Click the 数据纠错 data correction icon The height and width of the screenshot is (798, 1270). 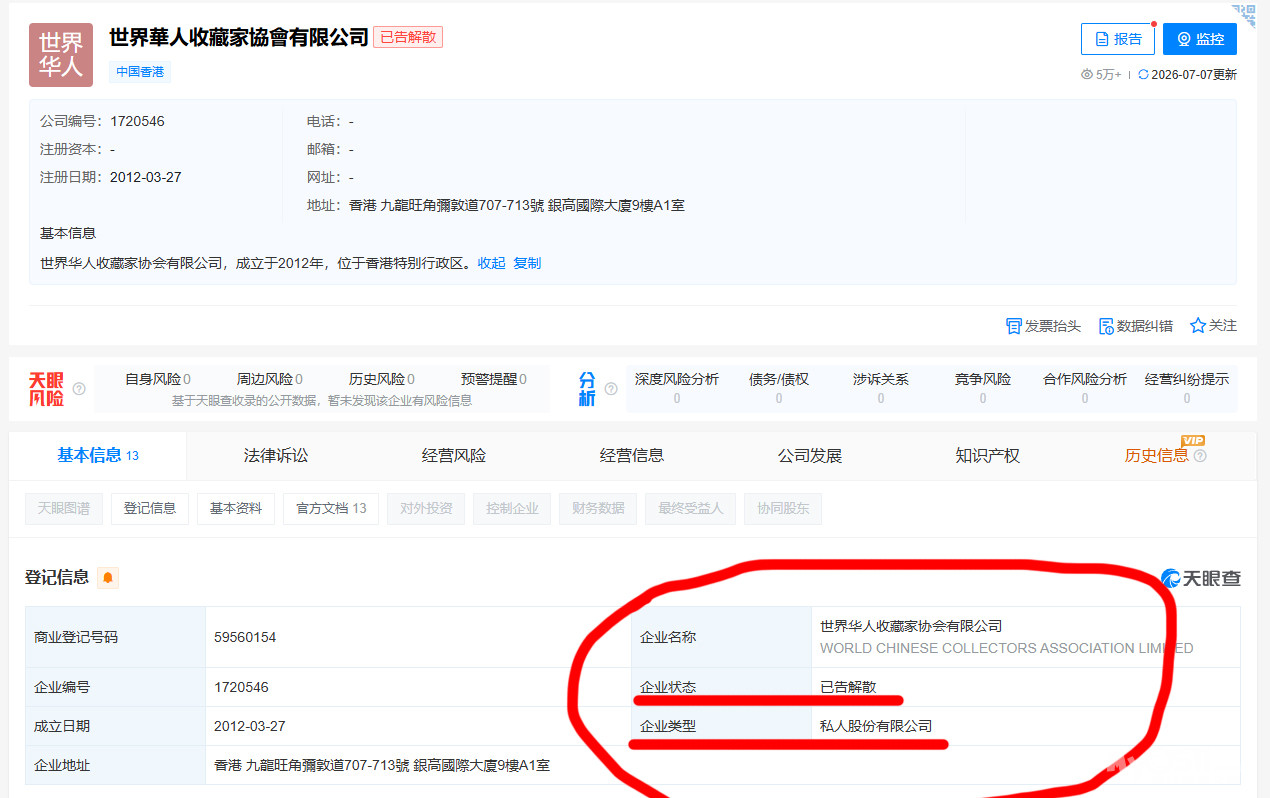click(x=1106, y=326)
